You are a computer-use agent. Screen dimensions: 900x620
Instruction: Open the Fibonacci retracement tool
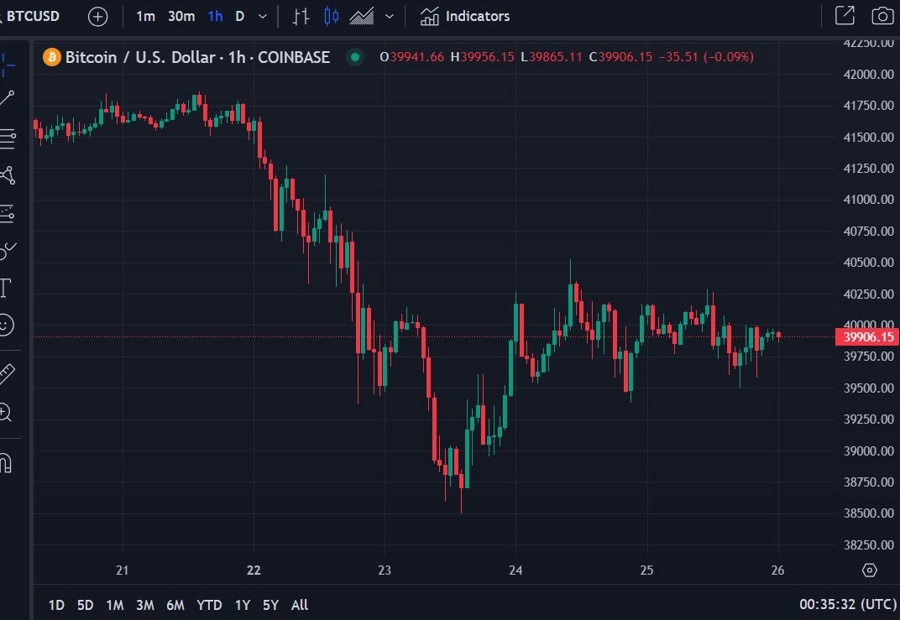(7, 138)
